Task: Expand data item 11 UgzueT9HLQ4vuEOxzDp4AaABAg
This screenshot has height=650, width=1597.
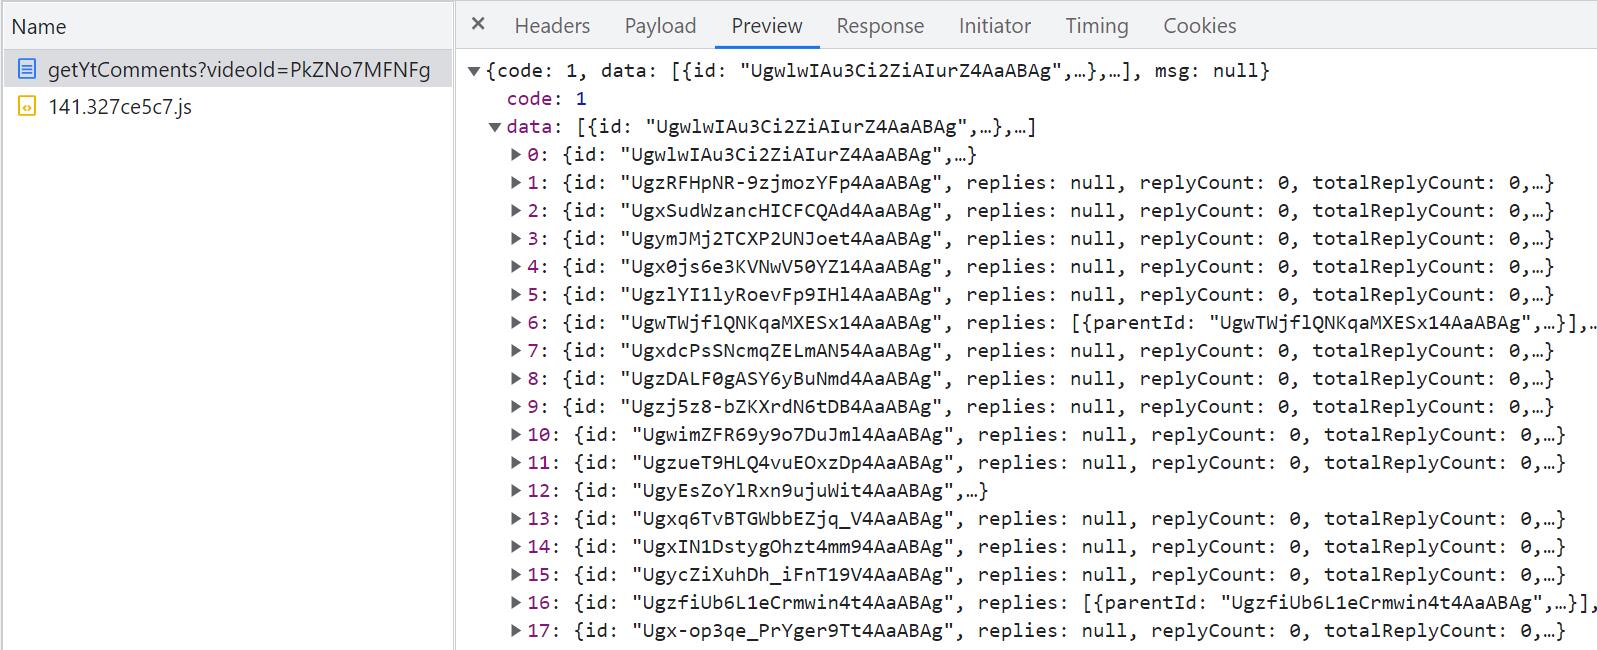Action: (x=516, y=463)
